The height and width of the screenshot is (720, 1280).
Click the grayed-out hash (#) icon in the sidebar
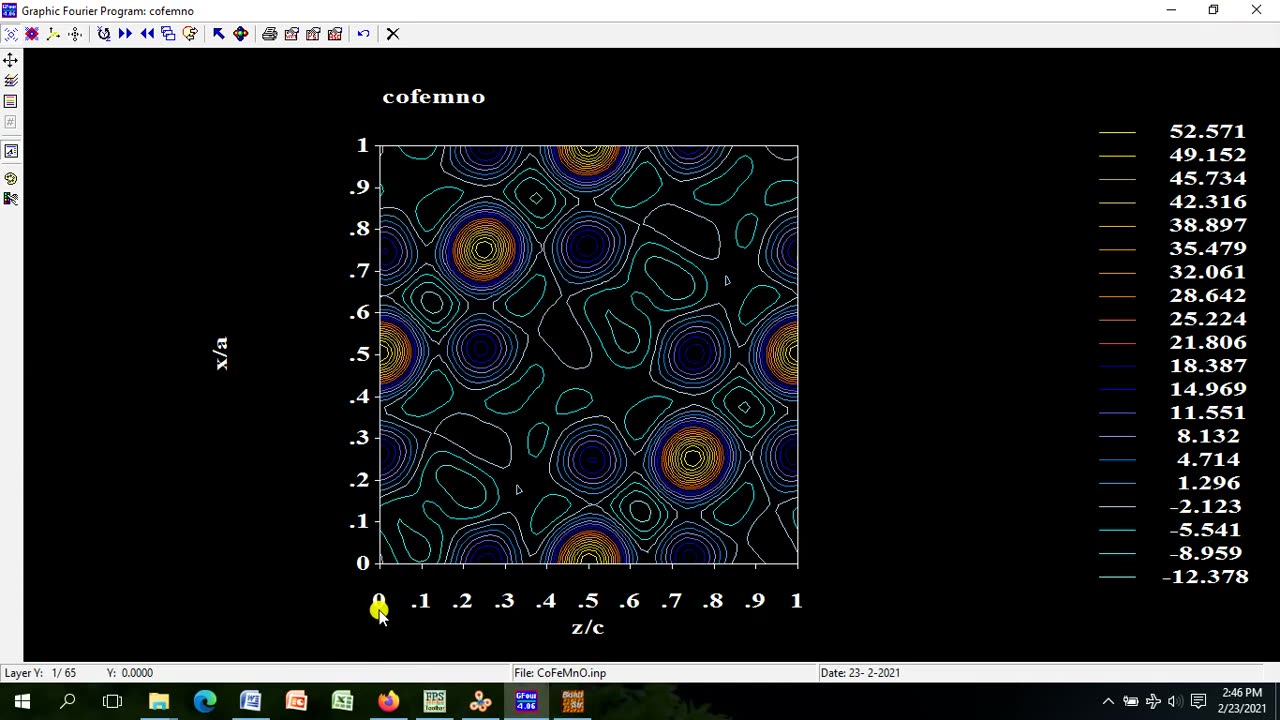click(11, 122)
